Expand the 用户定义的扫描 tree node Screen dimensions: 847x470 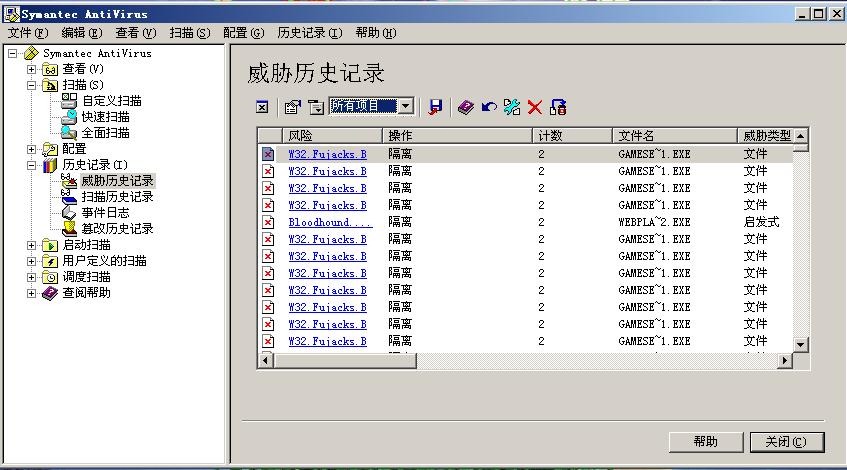31,261
